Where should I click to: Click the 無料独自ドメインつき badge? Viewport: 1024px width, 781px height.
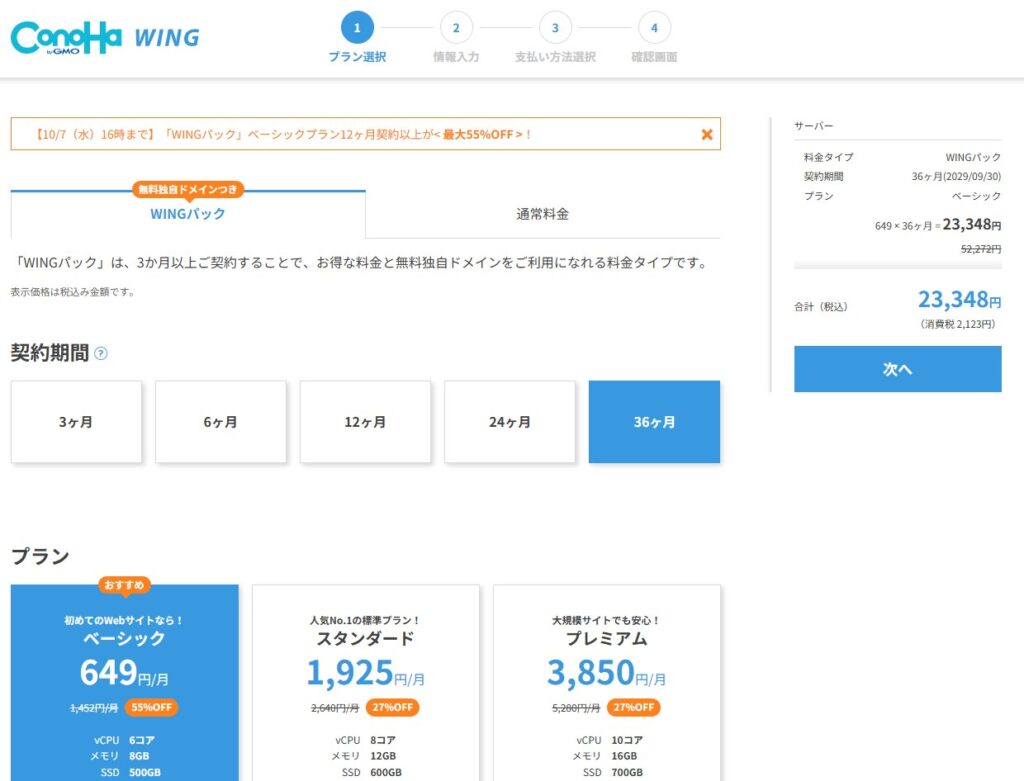point(188,189)
